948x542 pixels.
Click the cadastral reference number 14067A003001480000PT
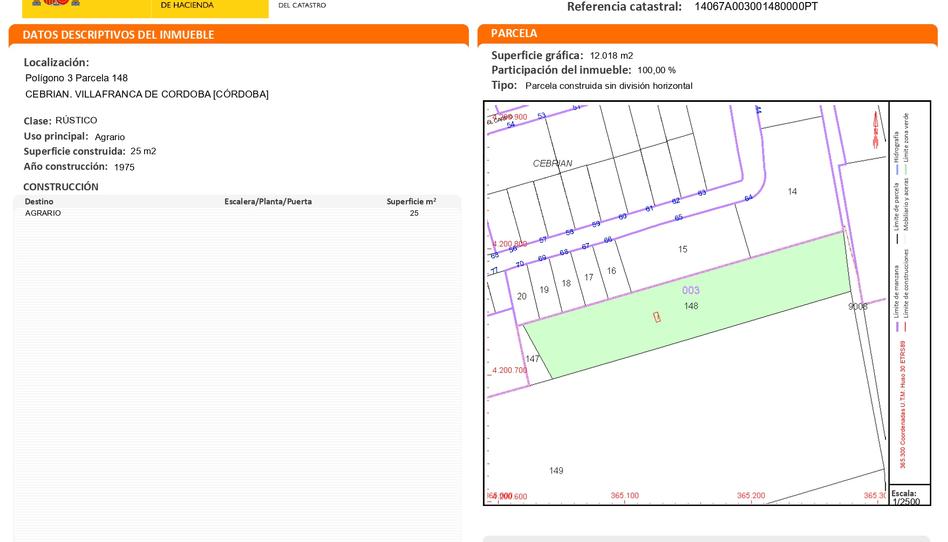[x=755, y=7]
